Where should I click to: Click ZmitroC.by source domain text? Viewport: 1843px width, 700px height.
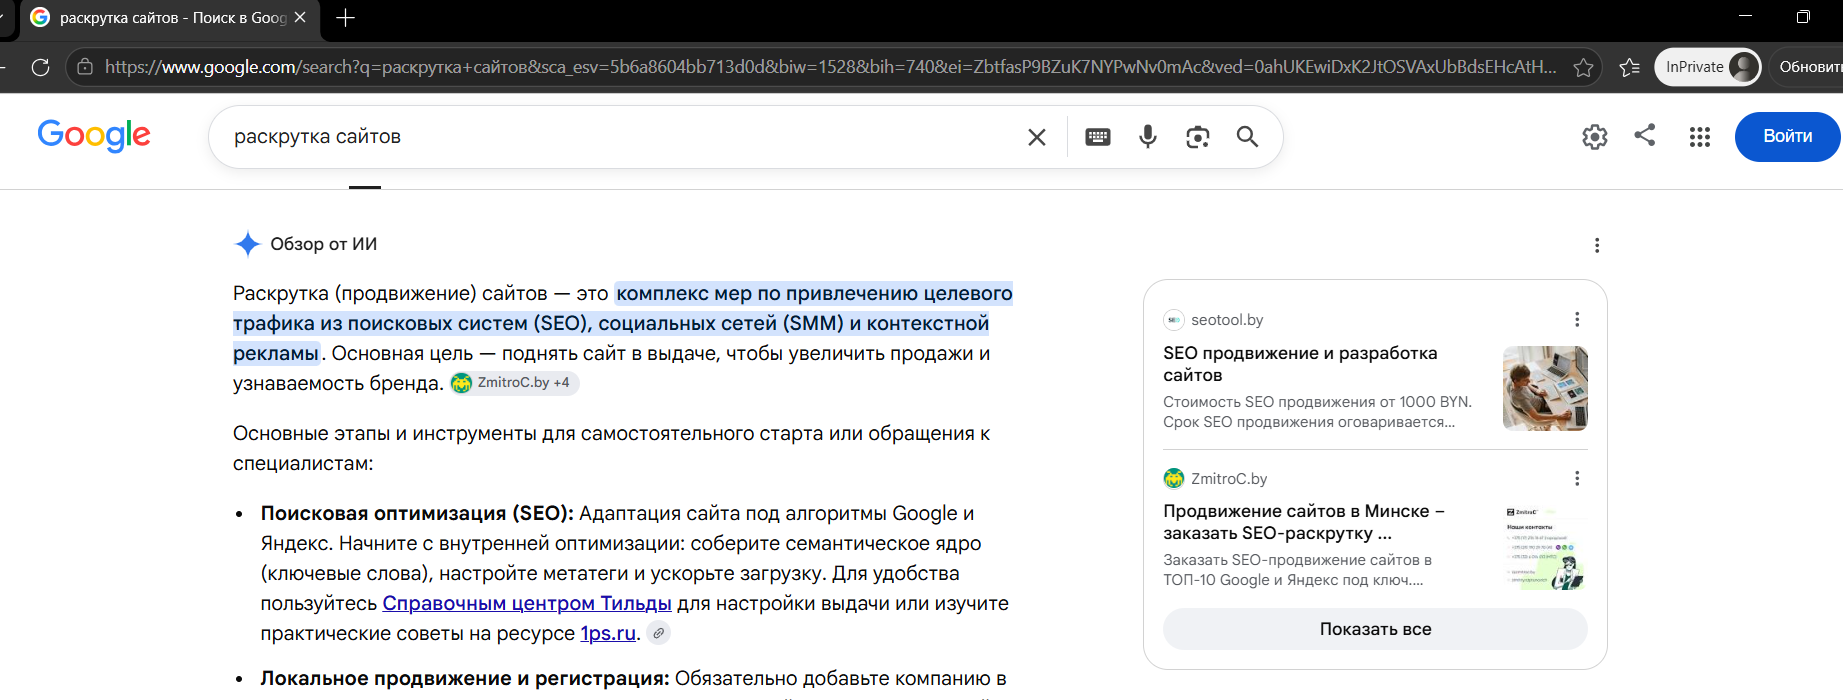[x=1229, y=479]
